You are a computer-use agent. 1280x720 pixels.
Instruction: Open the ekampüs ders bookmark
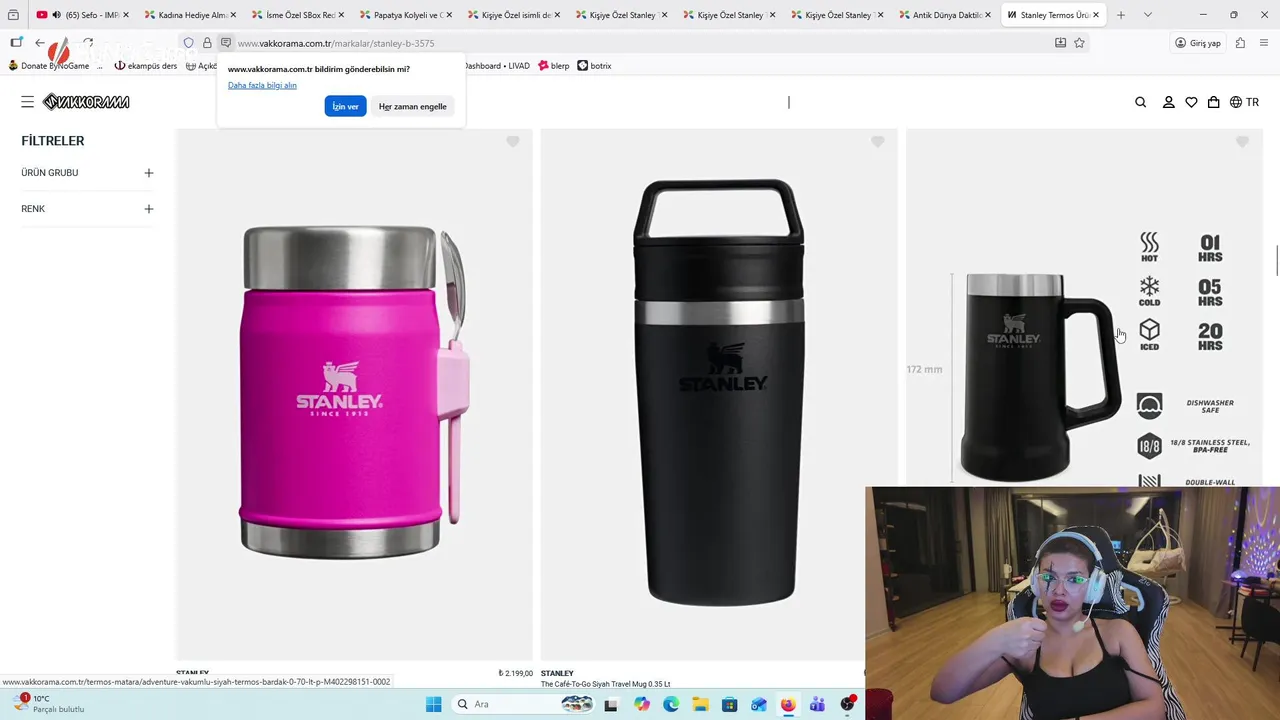click(146, 66)
